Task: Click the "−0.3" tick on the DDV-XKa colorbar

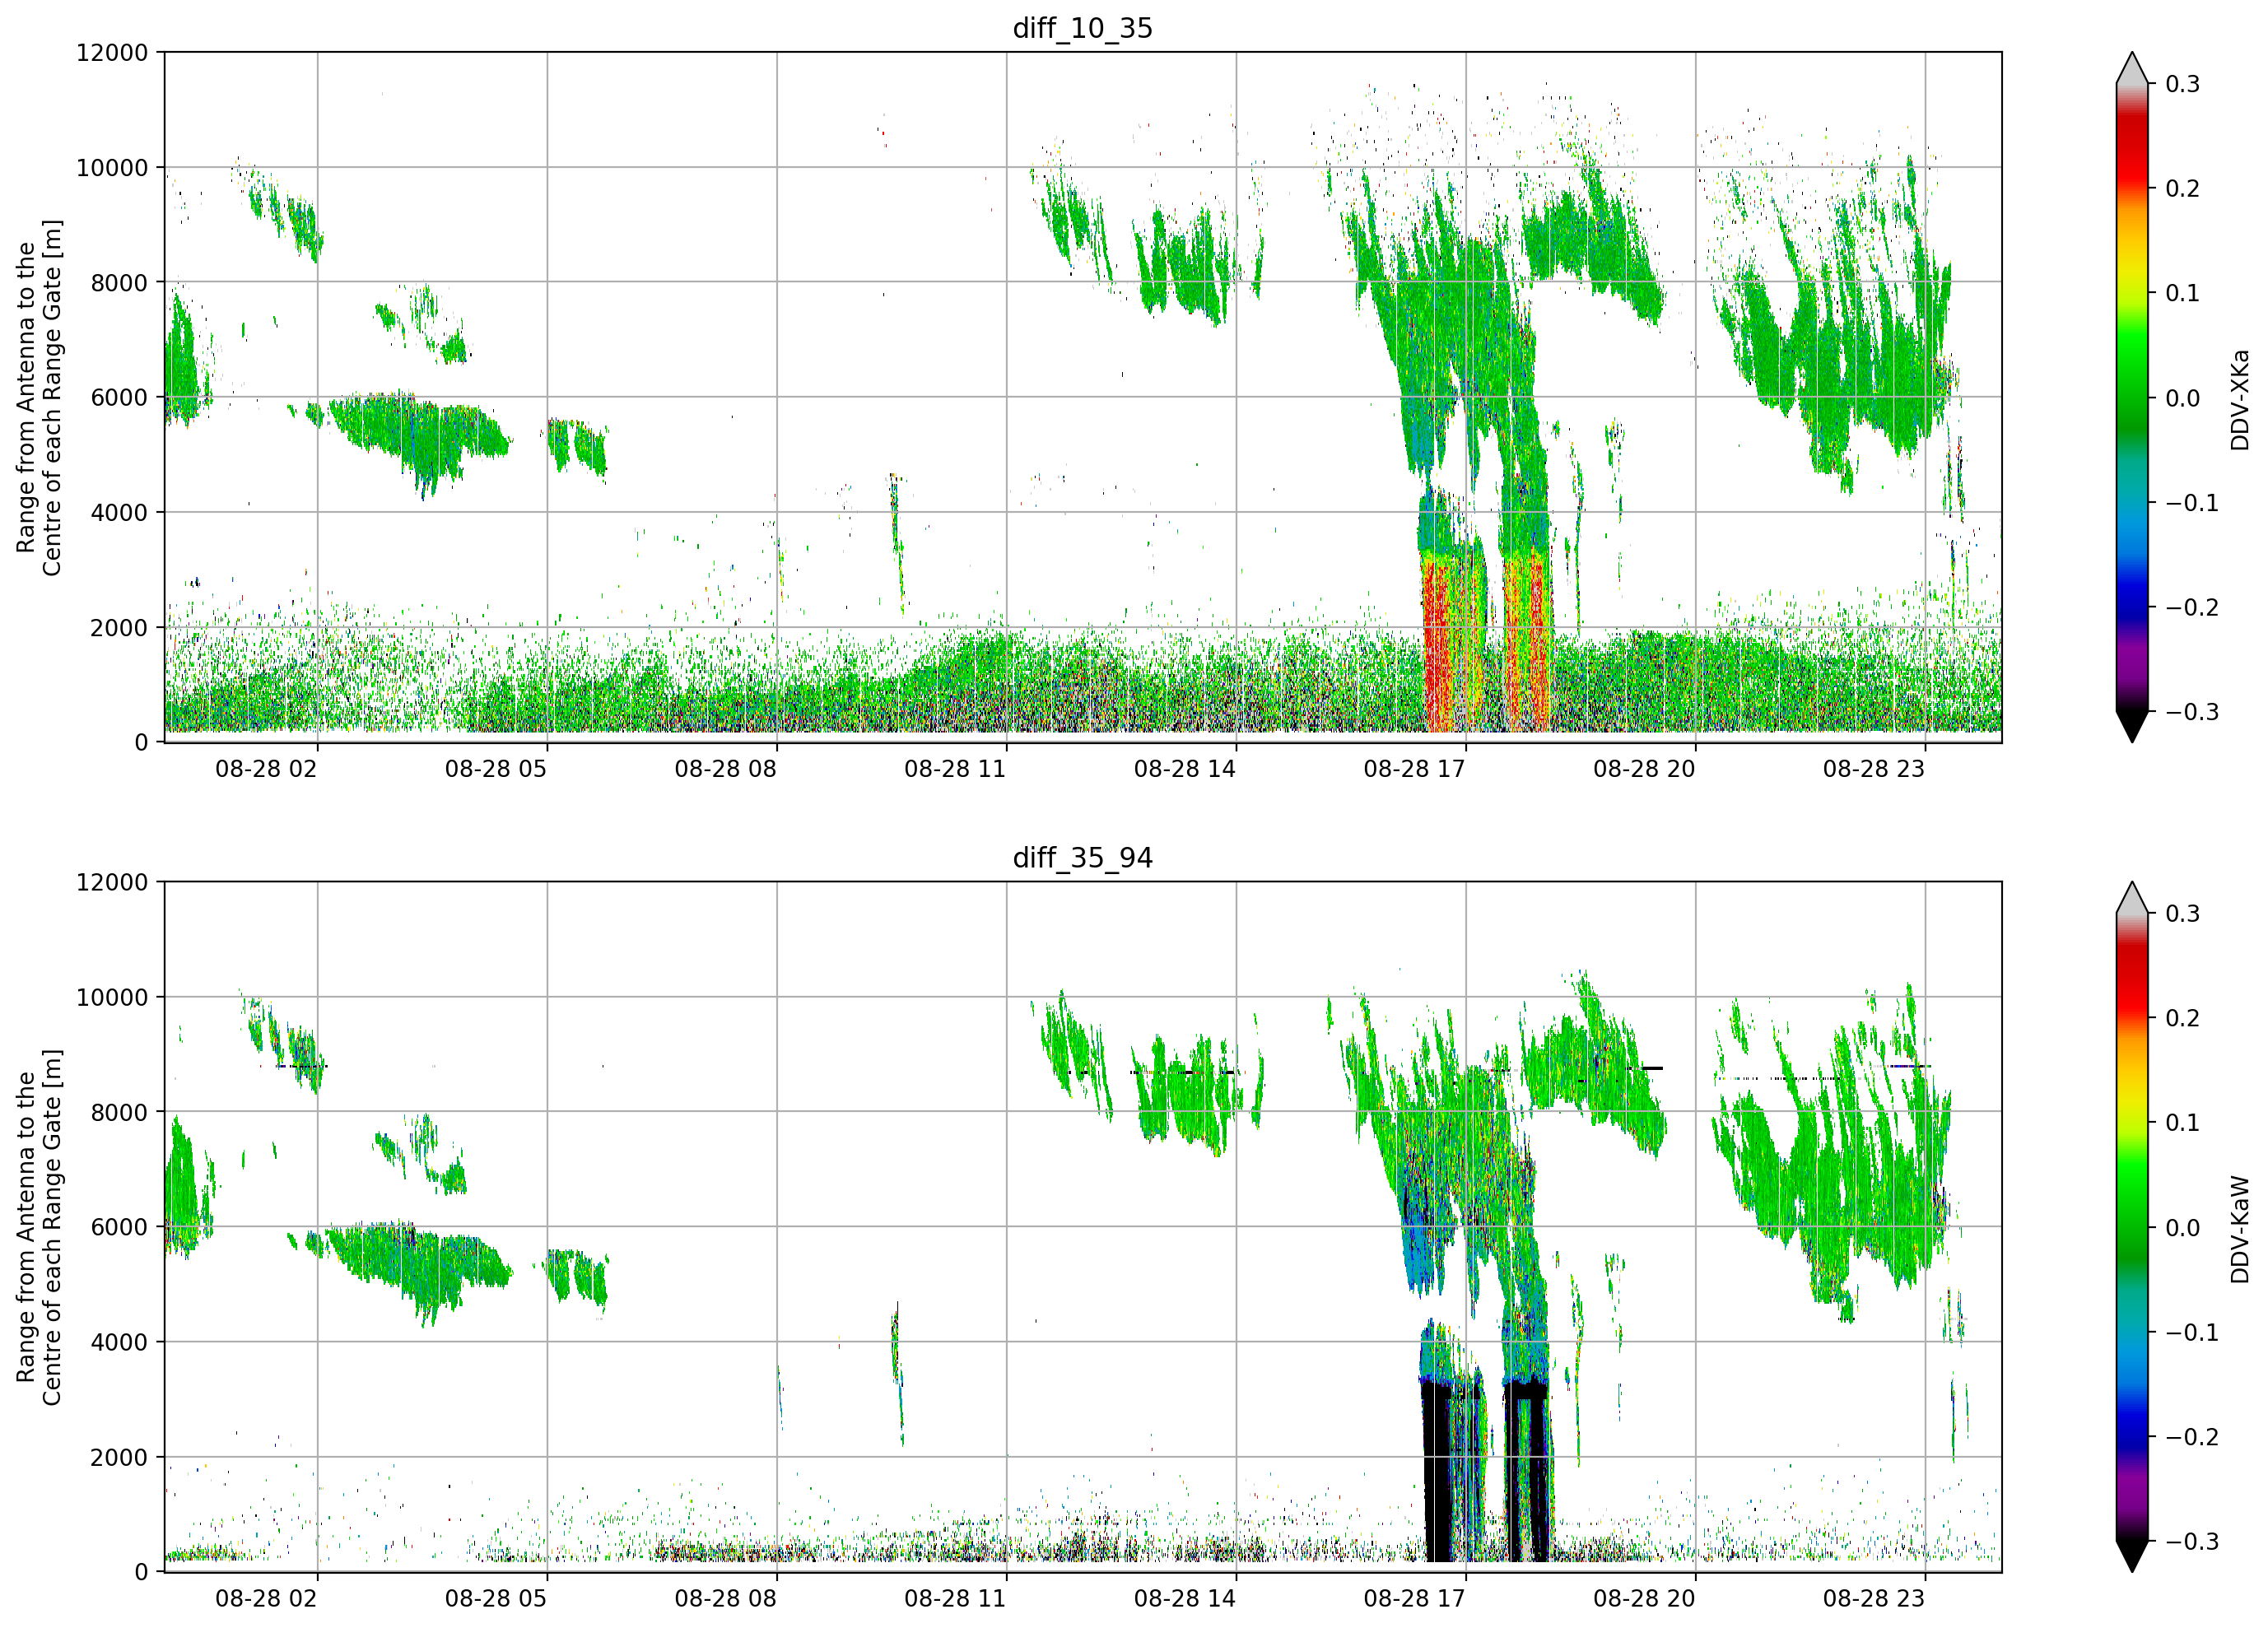Action: point(2192,712)
